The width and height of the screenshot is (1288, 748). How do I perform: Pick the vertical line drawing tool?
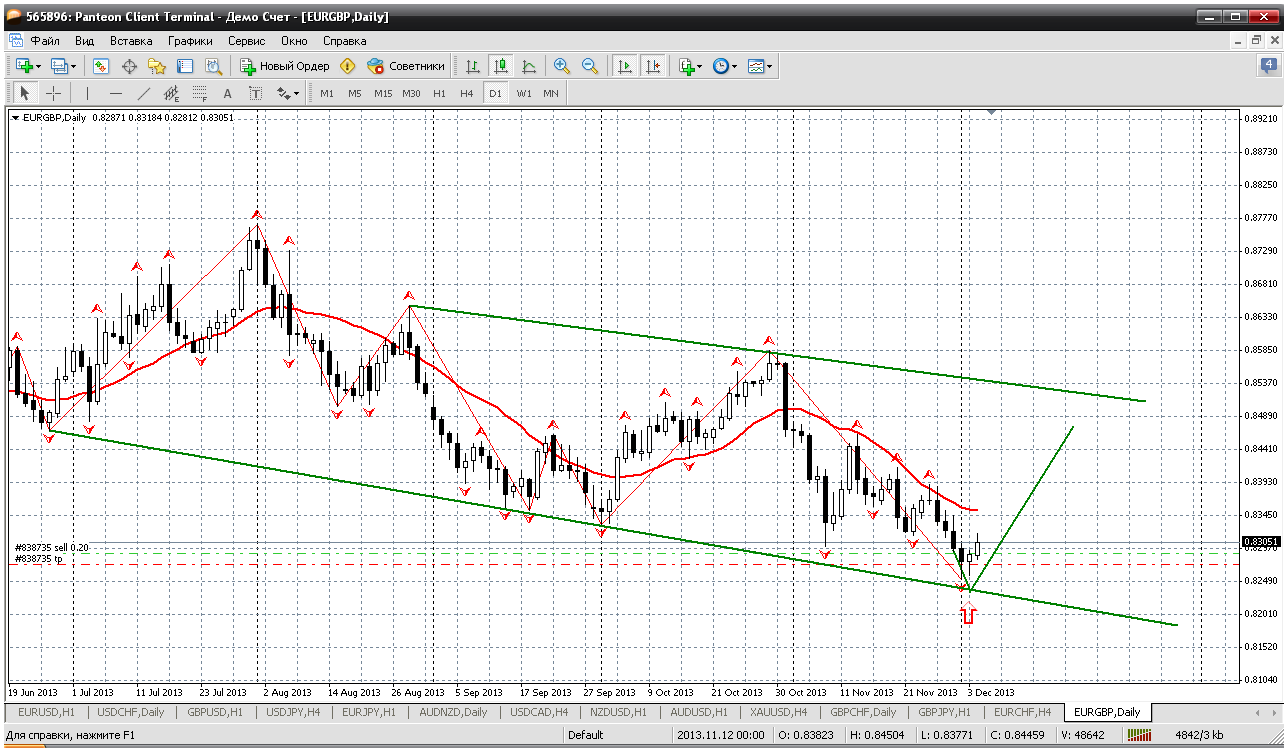tap(88, 93)
